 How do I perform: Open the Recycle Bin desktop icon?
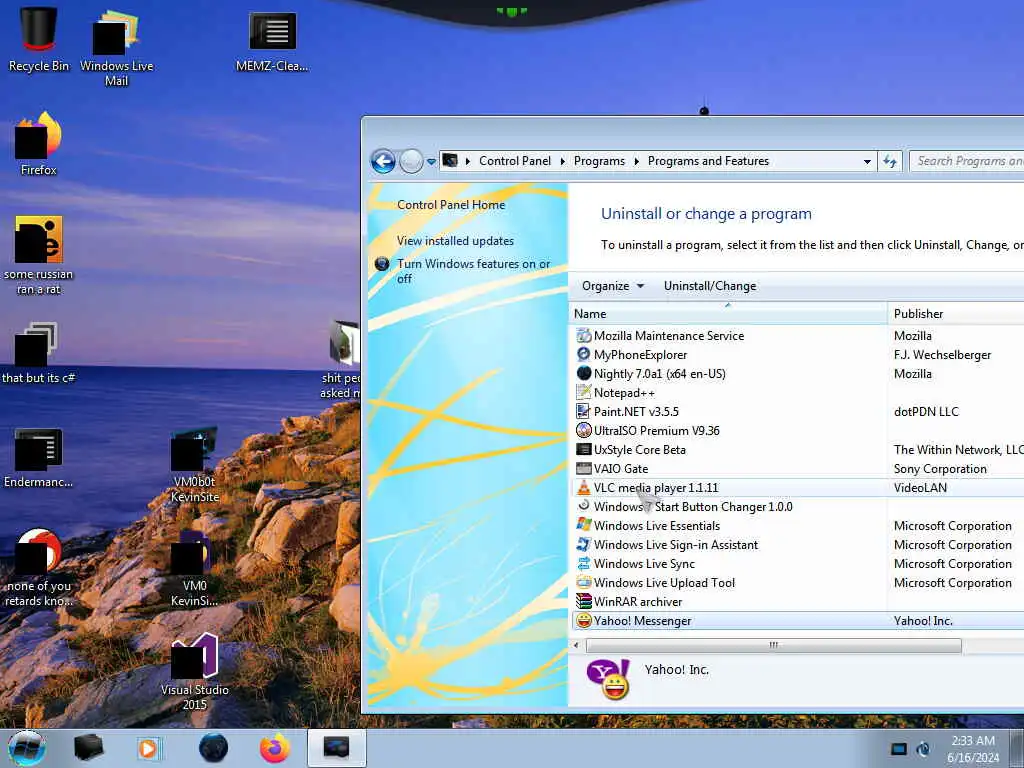39,39
